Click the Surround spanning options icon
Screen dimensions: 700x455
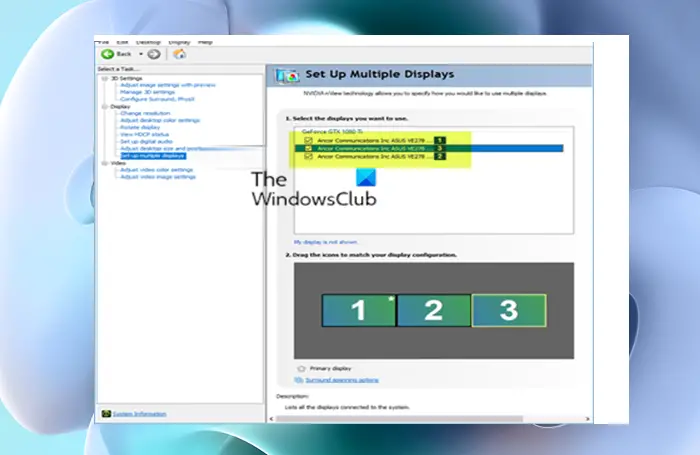pos(299,380)
